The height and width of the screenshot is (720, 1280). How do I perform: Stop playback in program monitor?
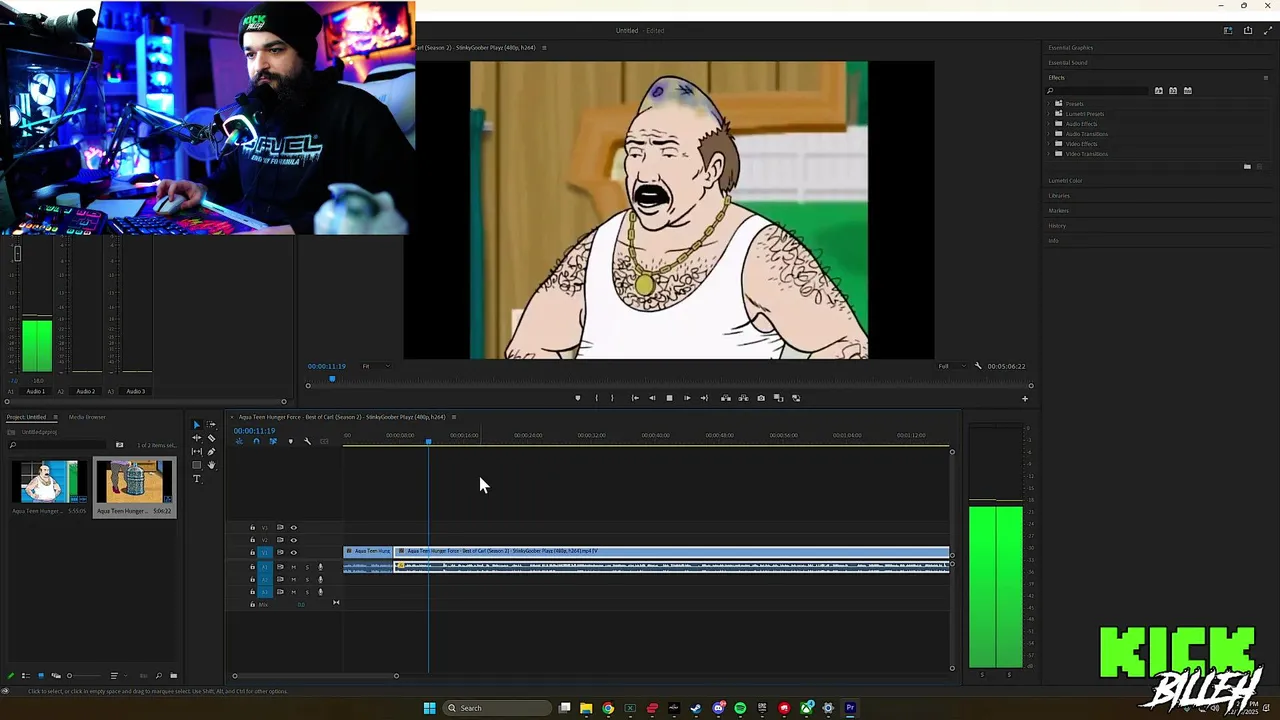[x=670, y=398]
